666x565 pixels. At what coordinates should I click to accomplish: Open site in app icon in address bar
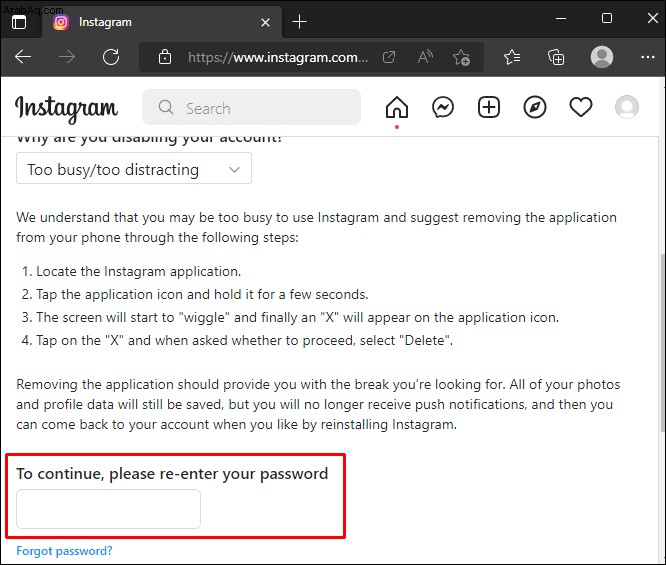389,57
